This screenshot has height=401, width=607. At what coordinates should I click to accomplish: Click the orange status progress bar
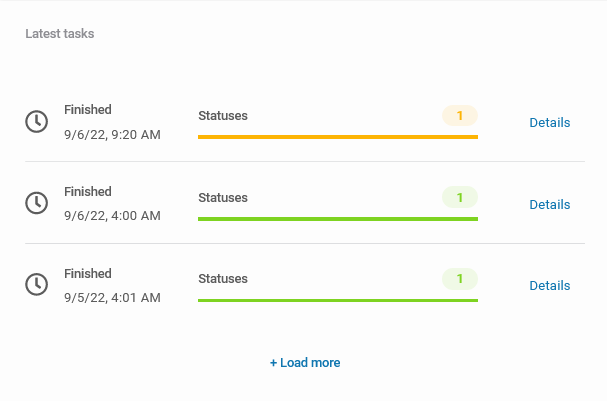[337, 137]
